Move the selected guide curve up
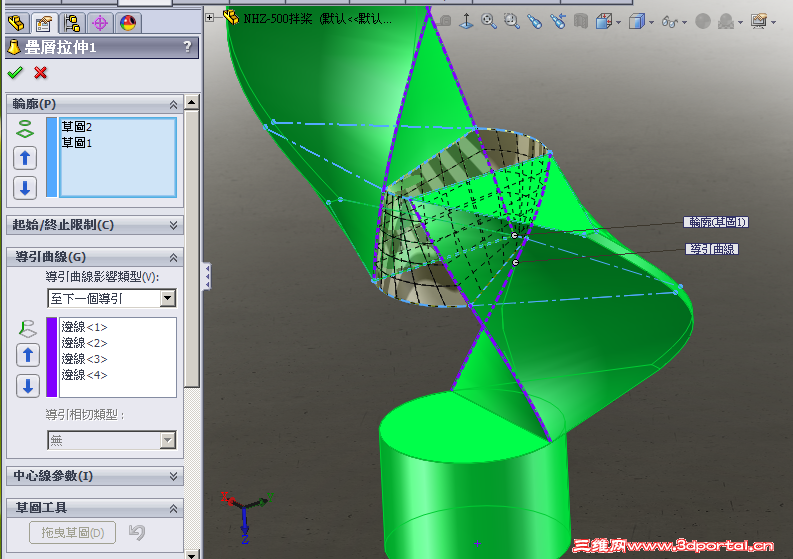793x559 pixels. pos(28,355)
